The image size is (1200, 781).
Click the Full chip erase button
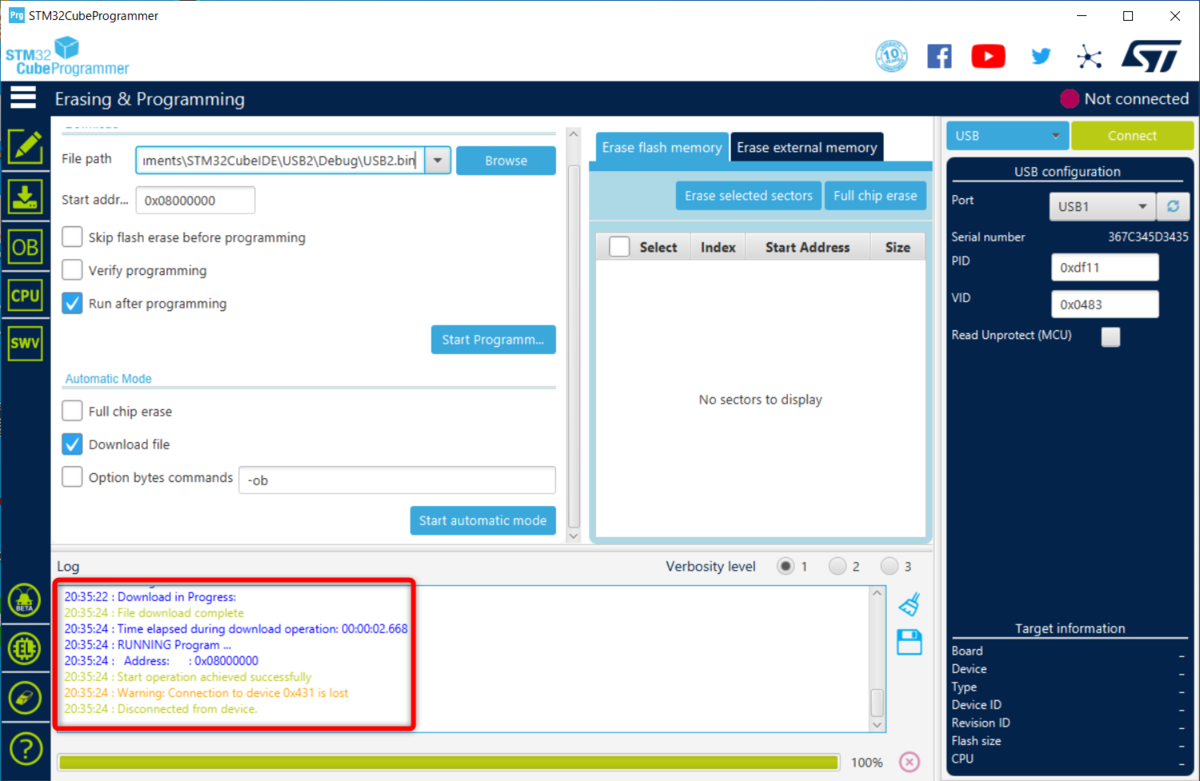(x=876, y=196)
